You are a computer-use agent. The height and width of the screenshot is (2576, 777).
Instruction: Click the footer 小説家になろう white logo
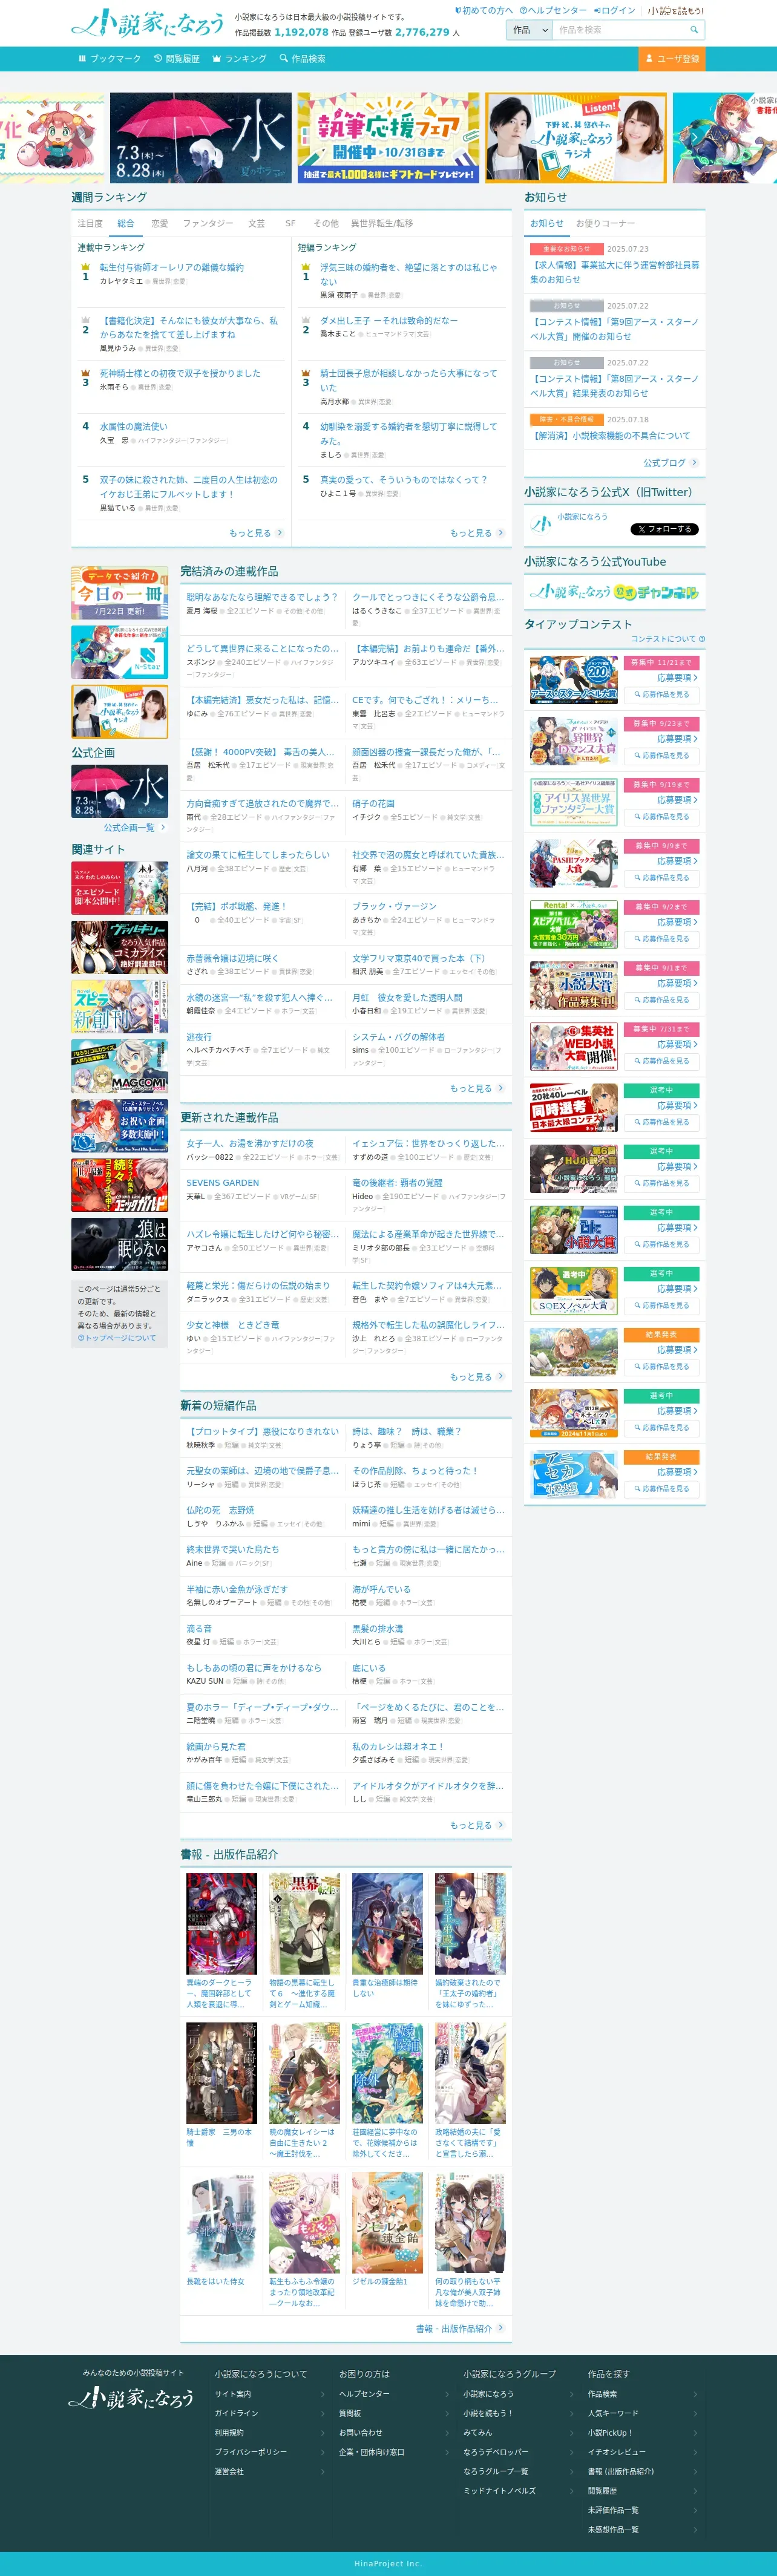(x=132, y=2398)
